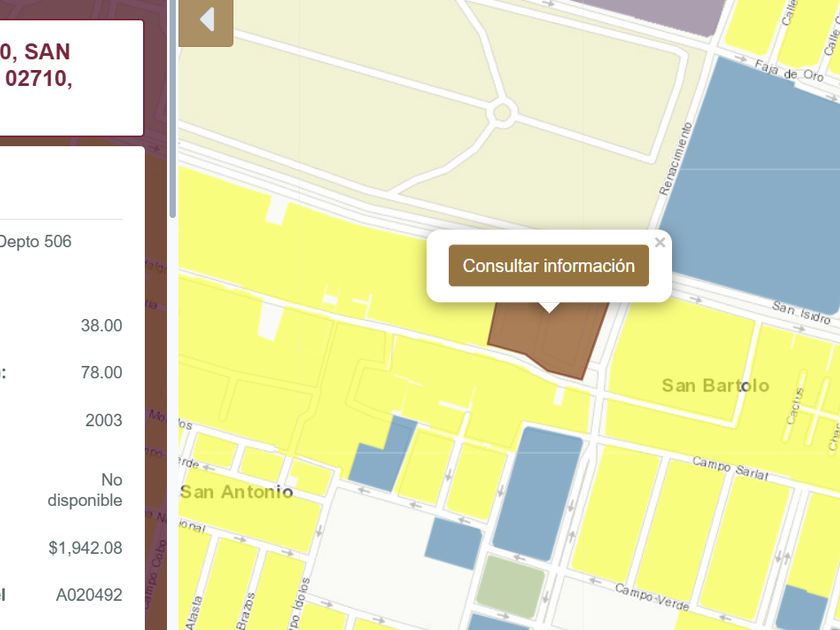This screenshot has width=840, height=630.
Task: Click the small green park block
Action: coord(511,586)
